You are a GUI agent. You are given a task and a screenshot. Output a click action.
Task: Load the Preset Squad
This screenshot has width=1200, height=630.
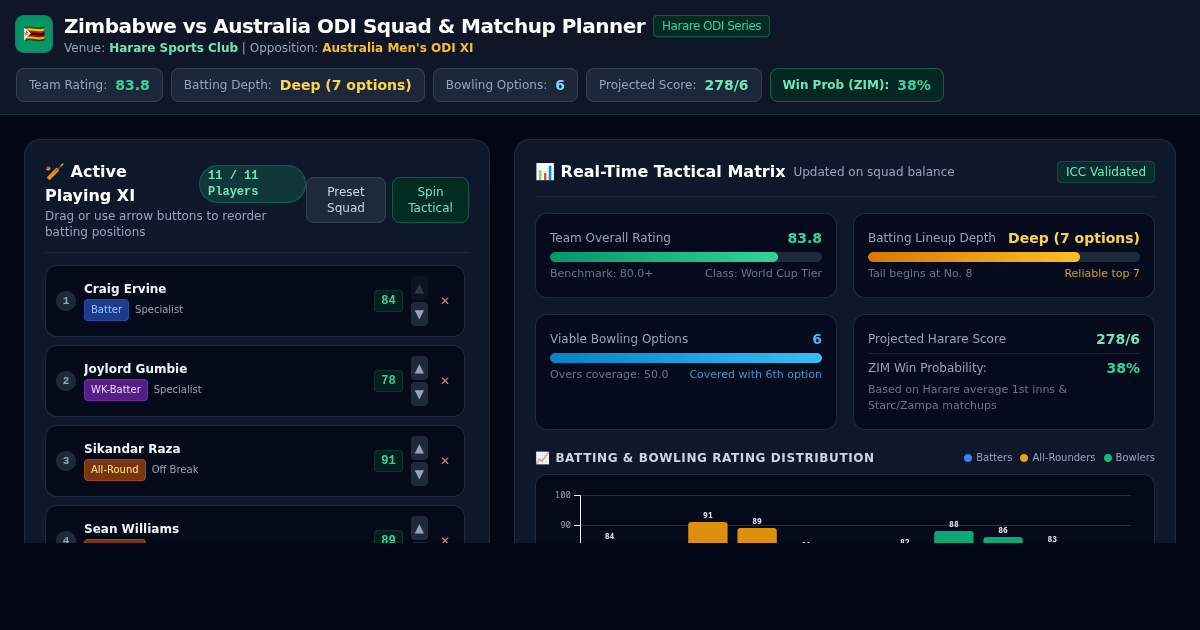point(346,200)
